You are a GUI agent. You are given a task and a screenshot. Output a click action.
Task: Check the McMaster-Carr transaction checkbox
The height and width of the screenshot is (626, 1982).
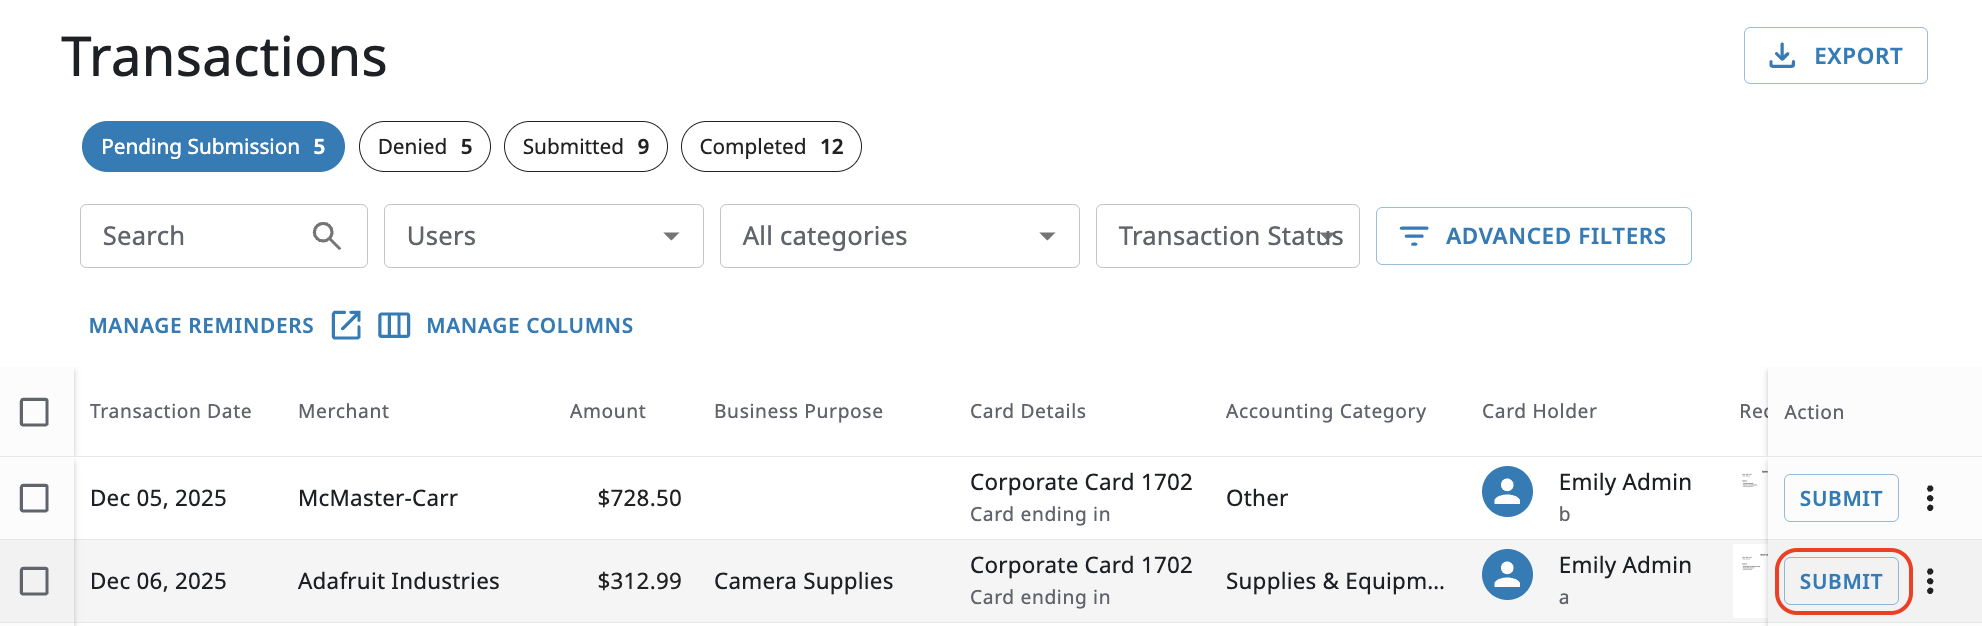click(35, 498)
